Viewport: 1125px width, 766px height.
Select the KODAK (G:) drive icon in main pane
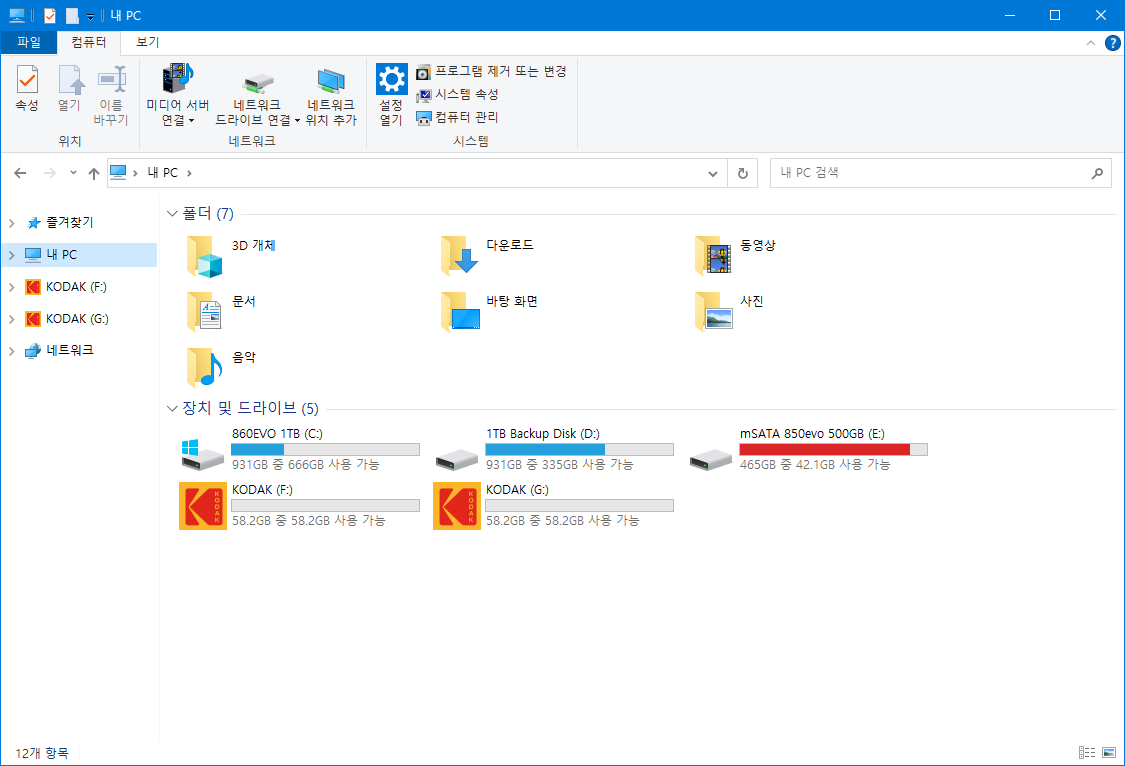click(457, 506)
